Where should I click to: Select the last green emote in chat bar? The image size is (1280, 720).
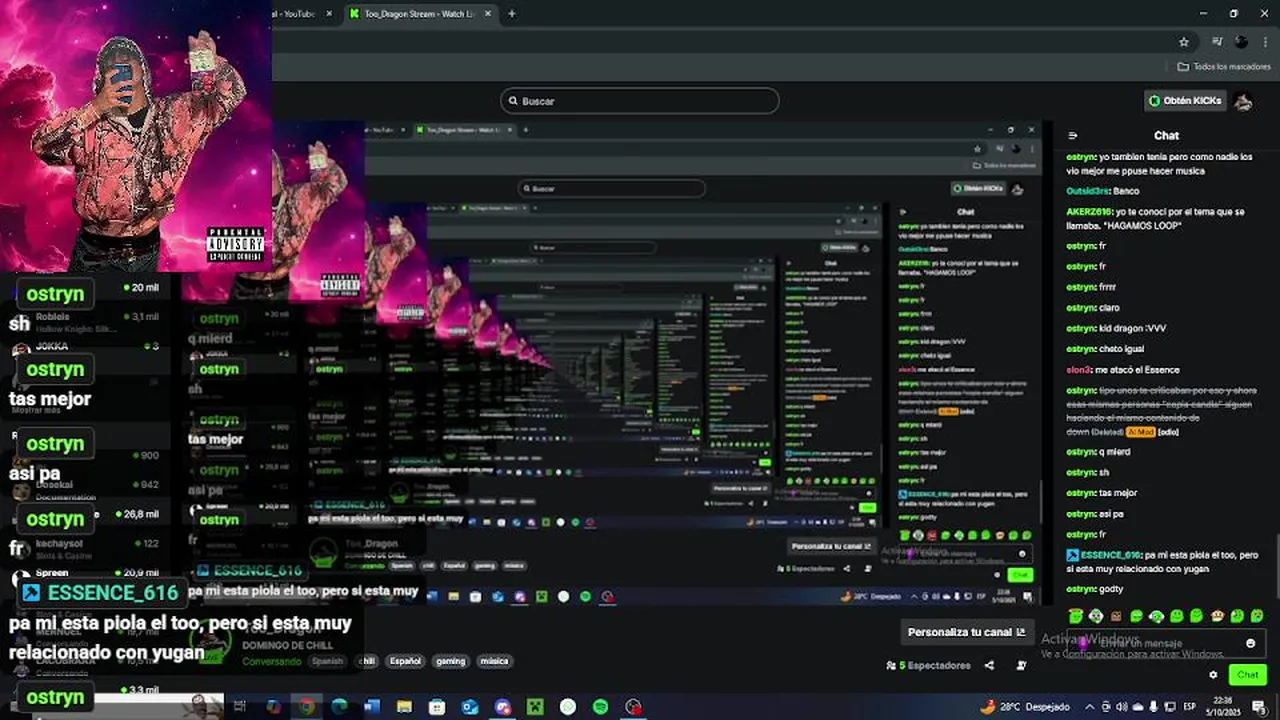click(x=1257, y=616)
